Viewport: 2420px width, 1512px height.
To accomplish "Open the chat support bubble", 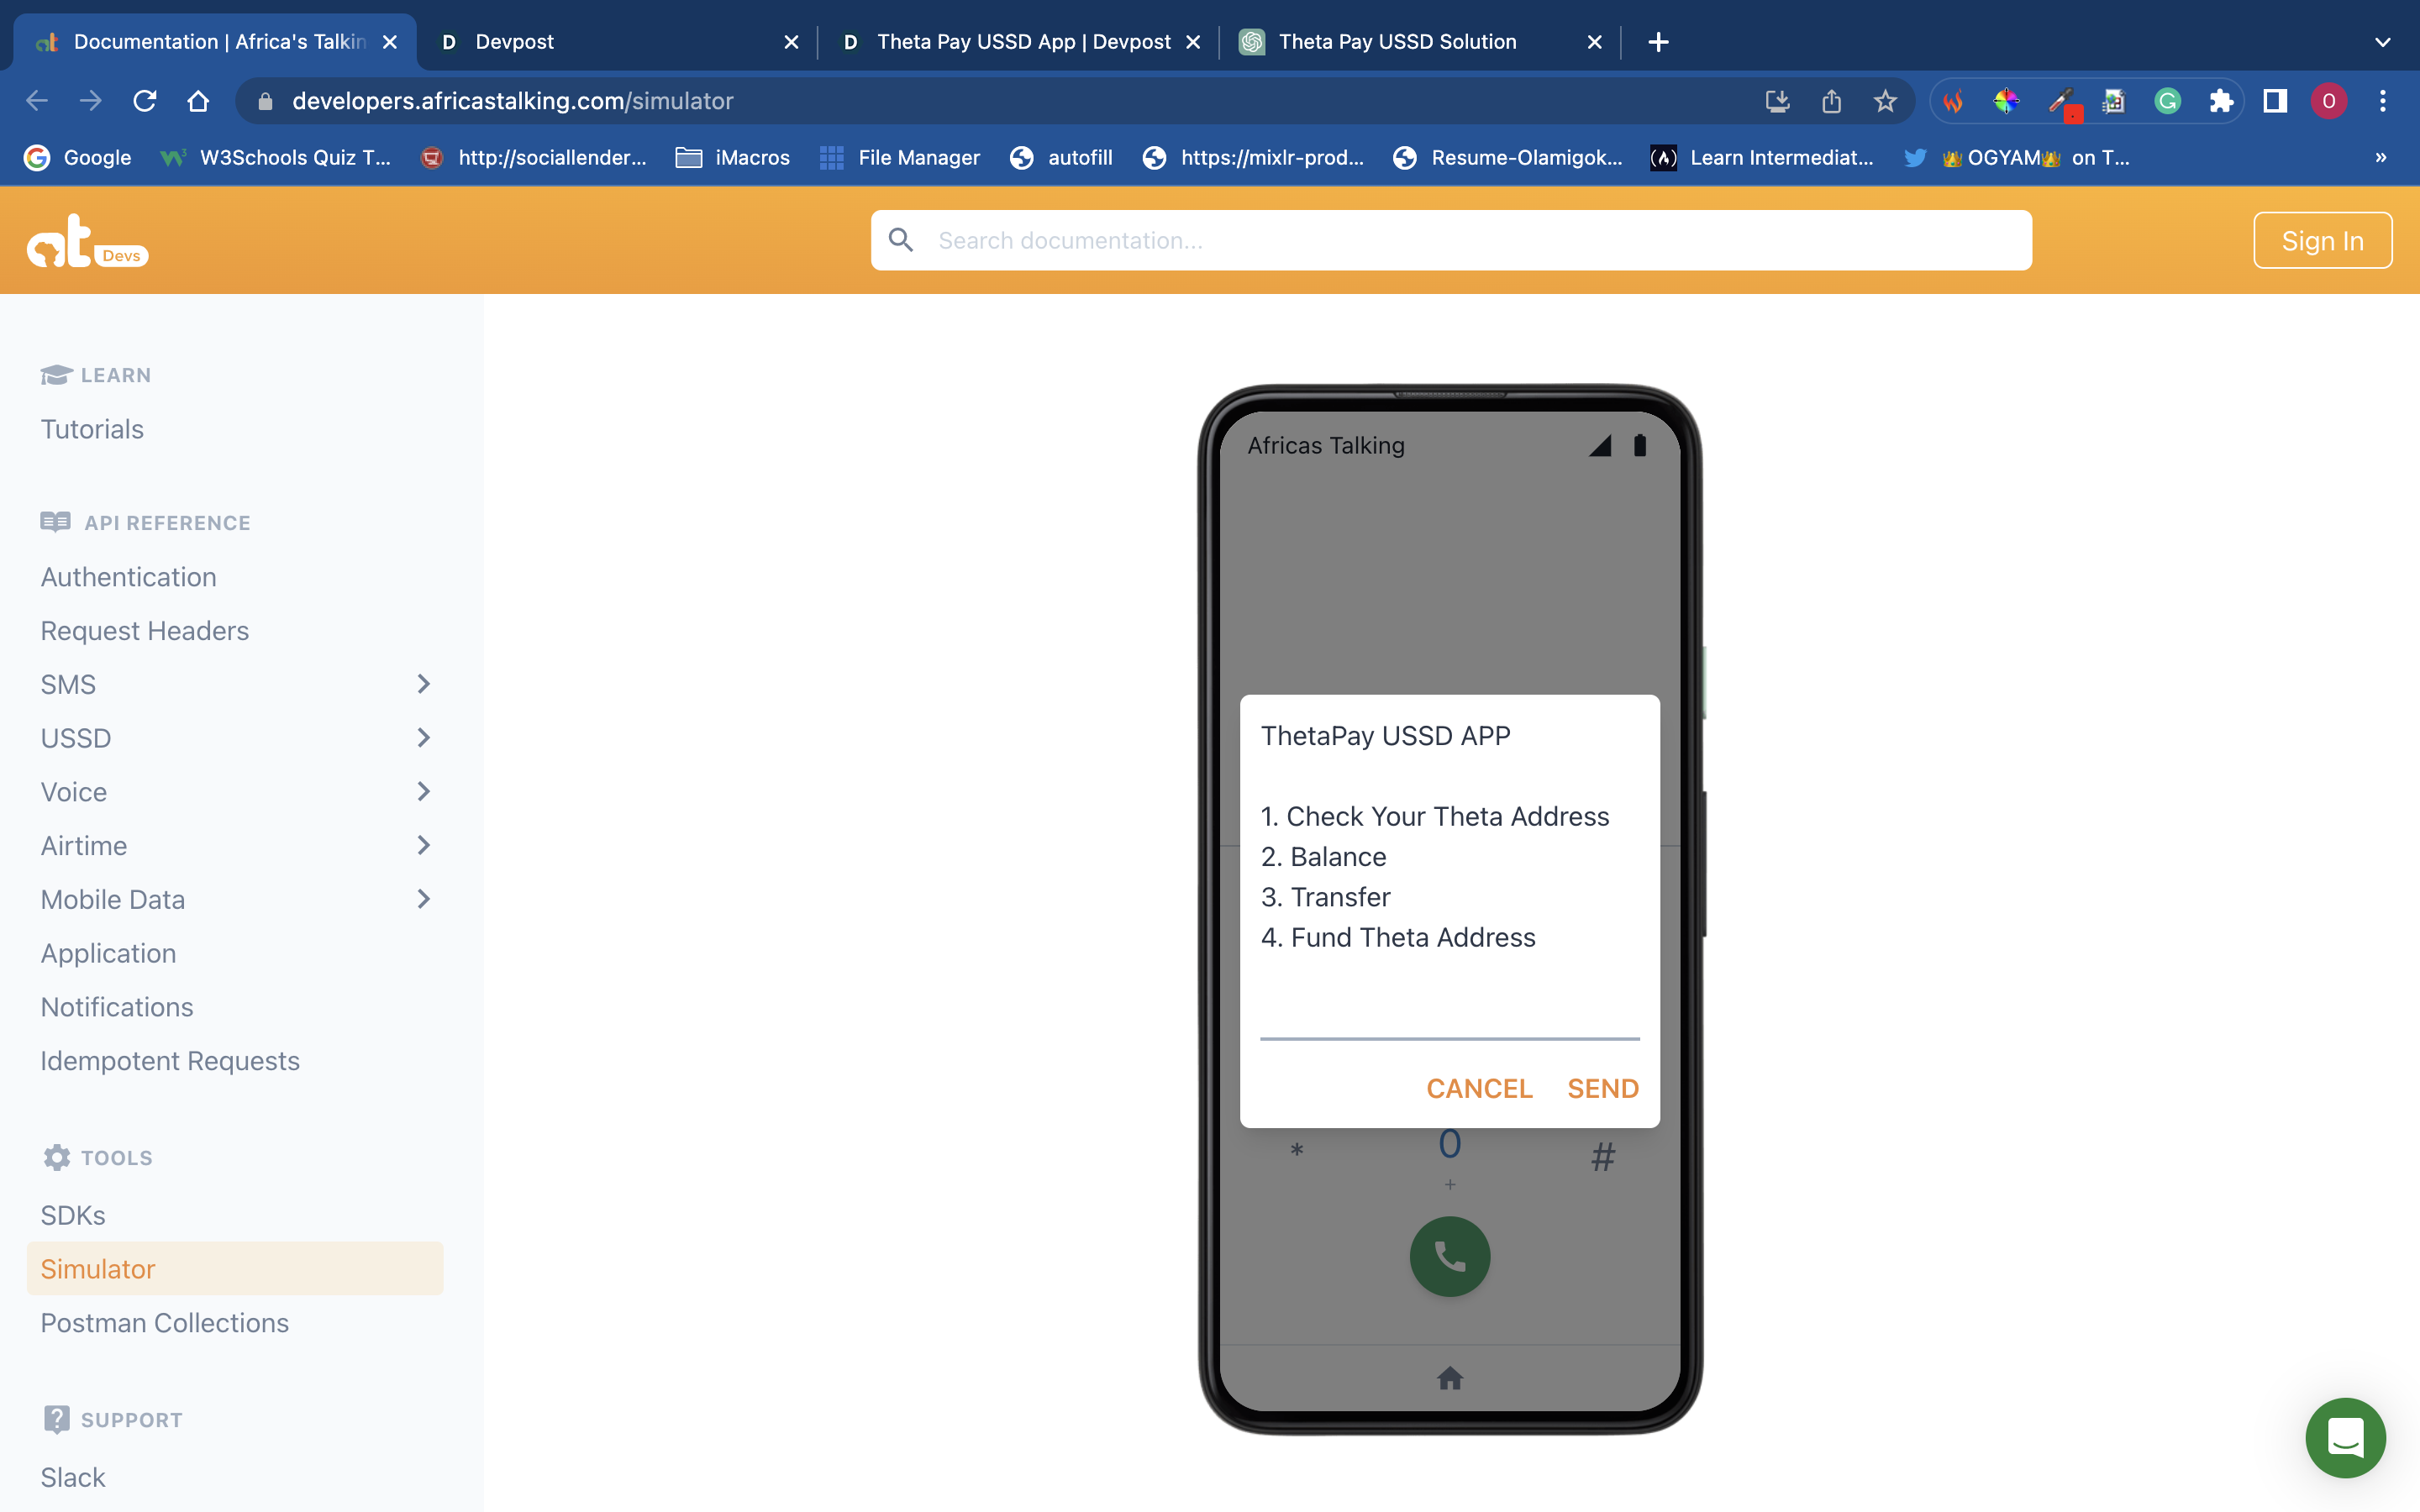I will [x=2344, y=1437].
